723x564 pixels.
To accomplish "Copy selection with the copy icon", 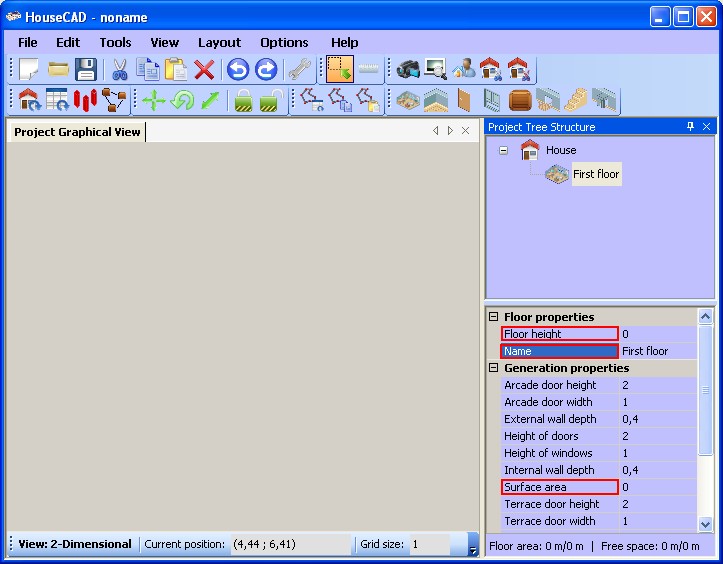I will click(148, 69).
